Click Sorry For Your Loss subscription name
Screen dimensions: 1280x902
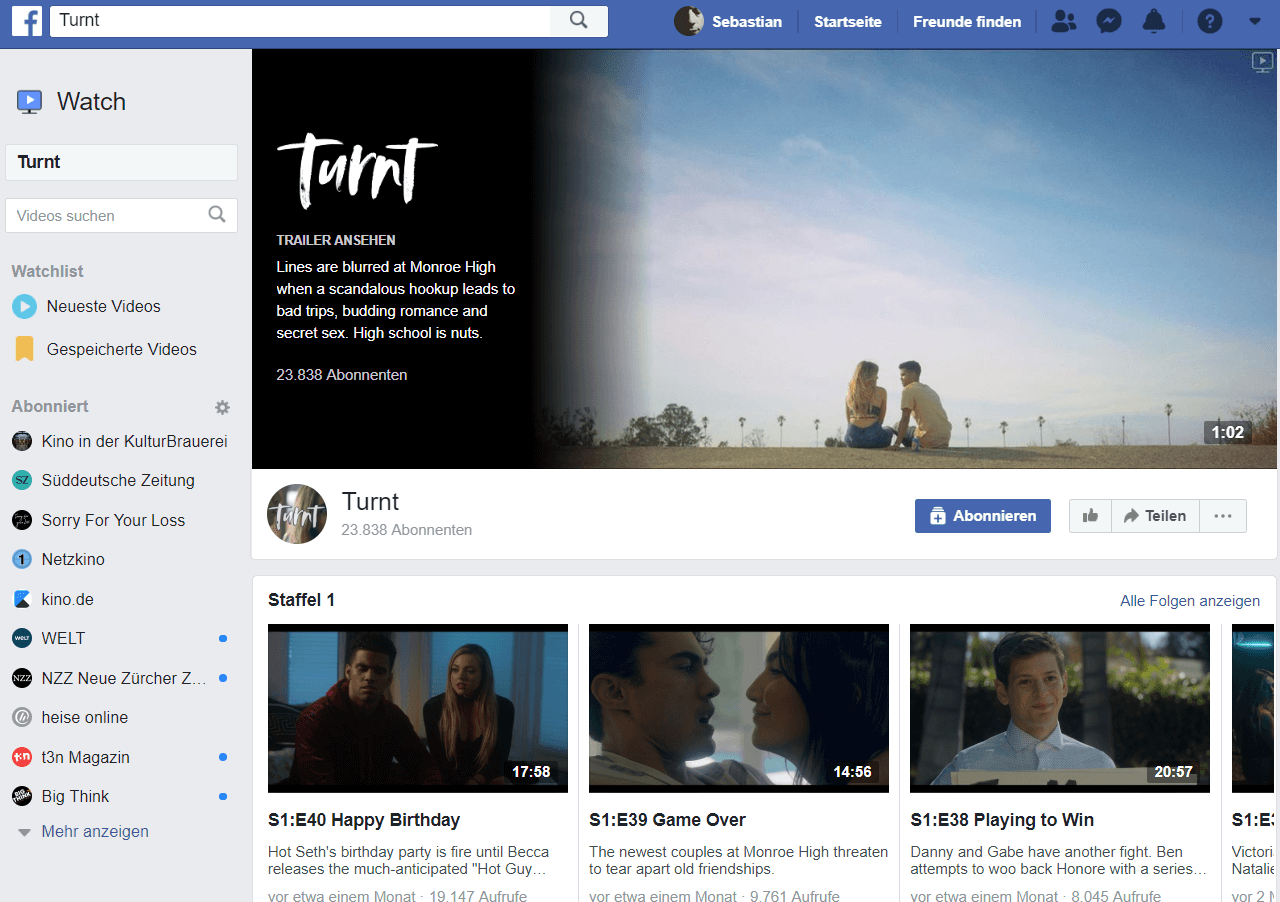click(x=113, y=520)
